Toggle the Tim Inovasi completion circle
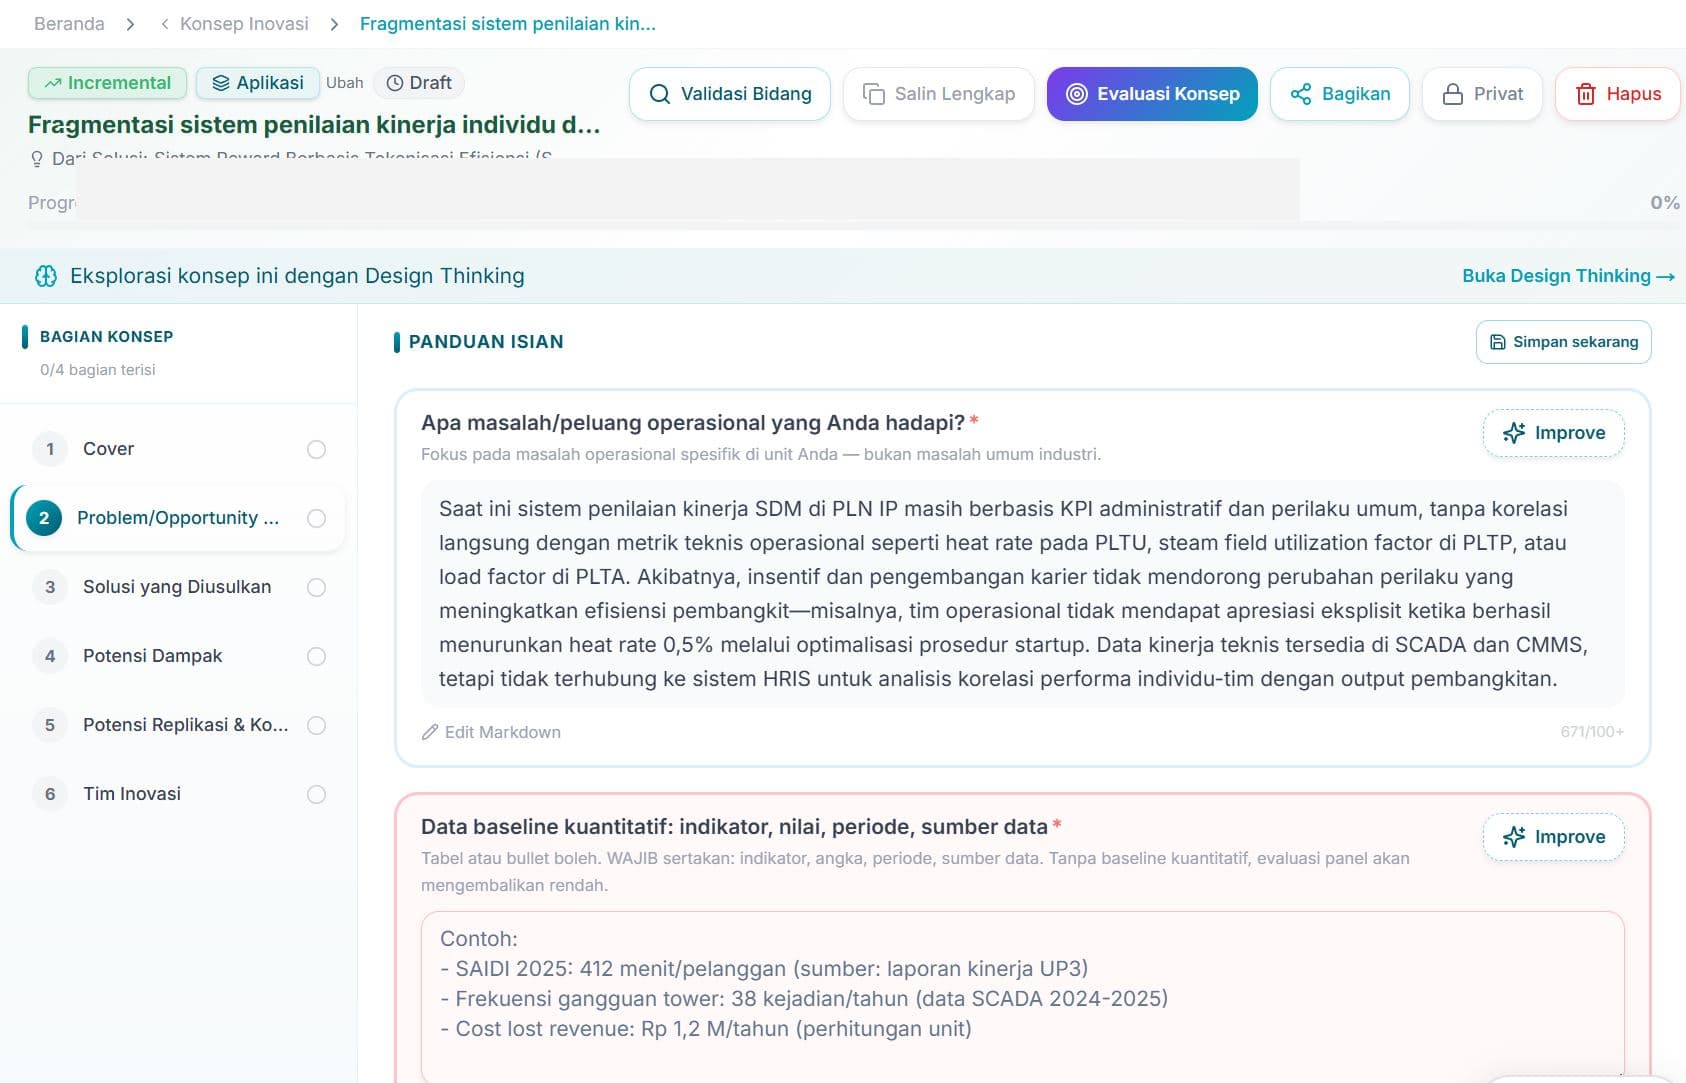 [316, 794]
